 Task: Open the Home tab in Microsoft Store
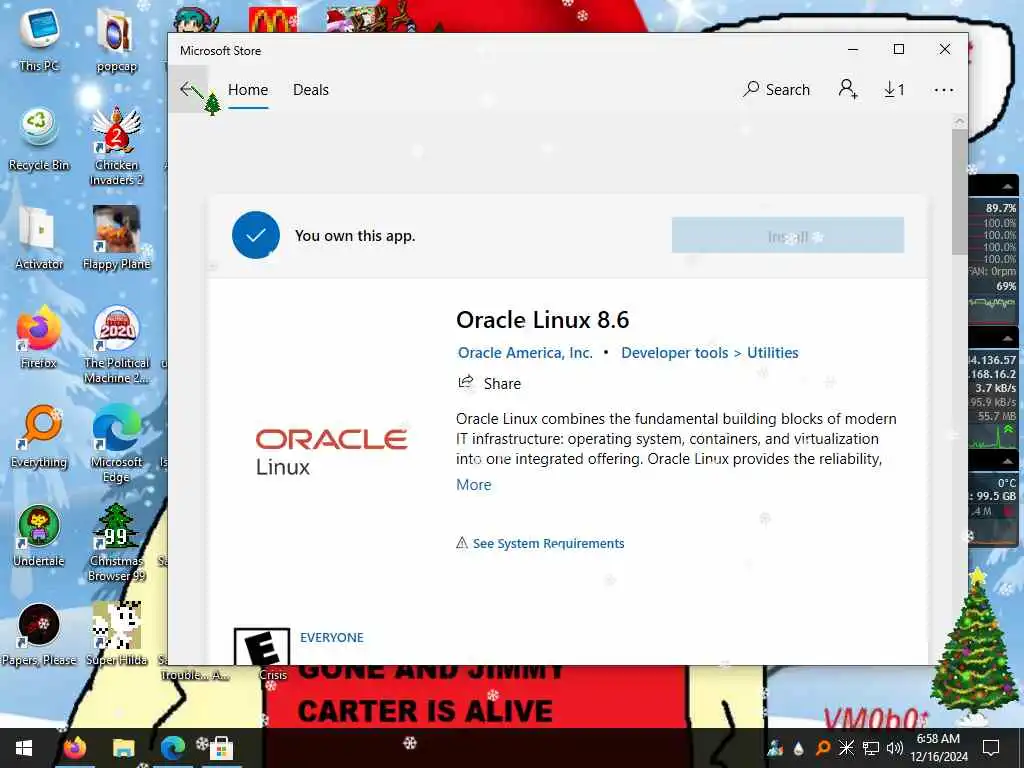tap(248, 89)
